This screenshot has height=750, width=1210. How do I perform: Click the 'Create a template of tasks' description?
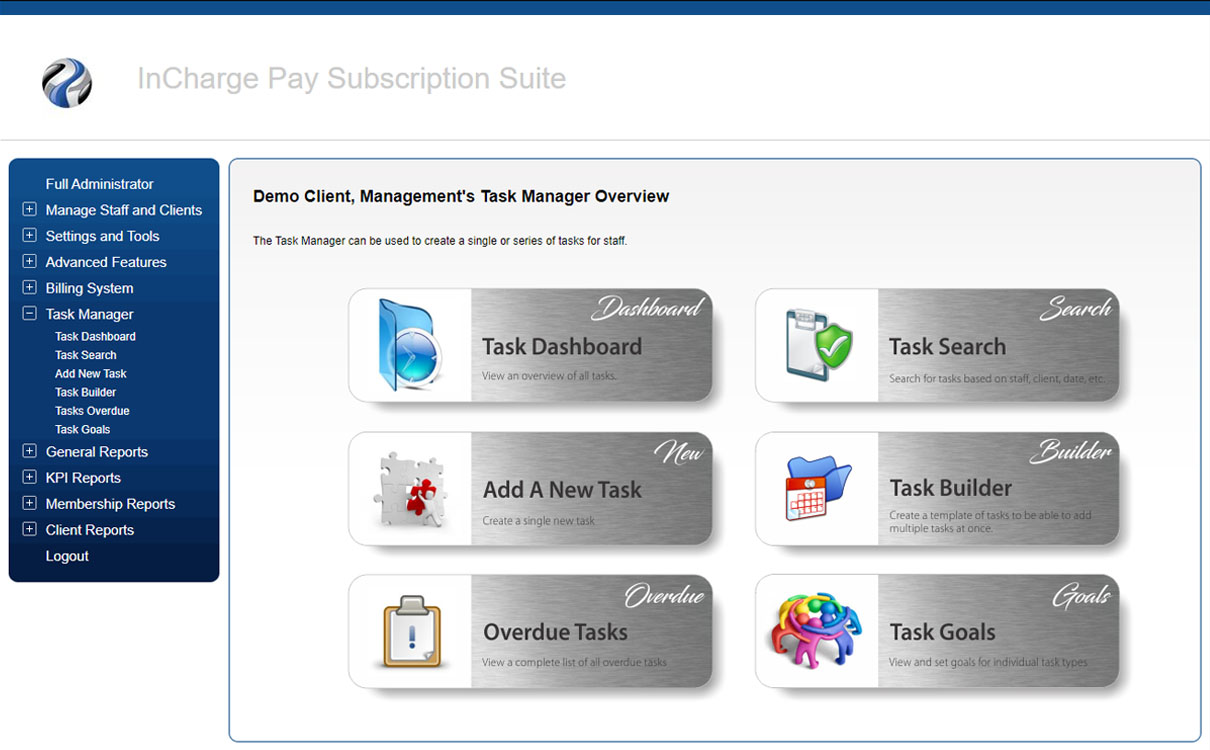point(991,522)
